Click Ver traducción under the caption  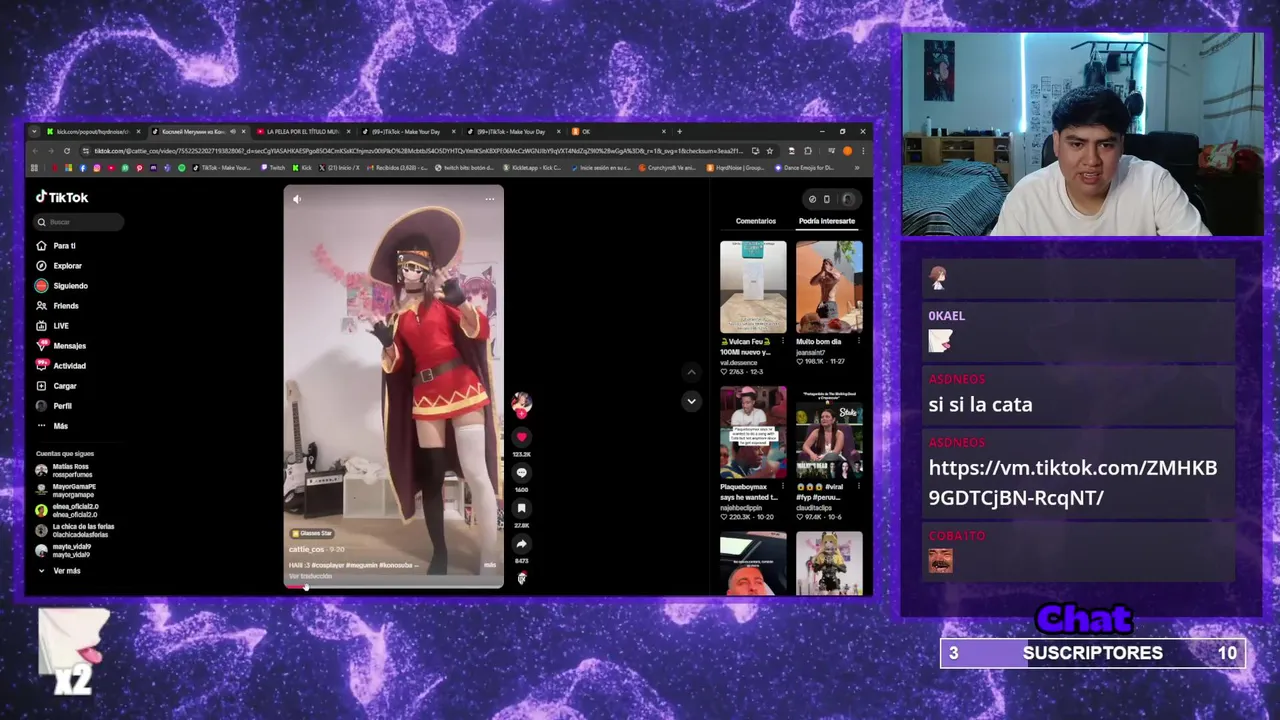(310, 576)
